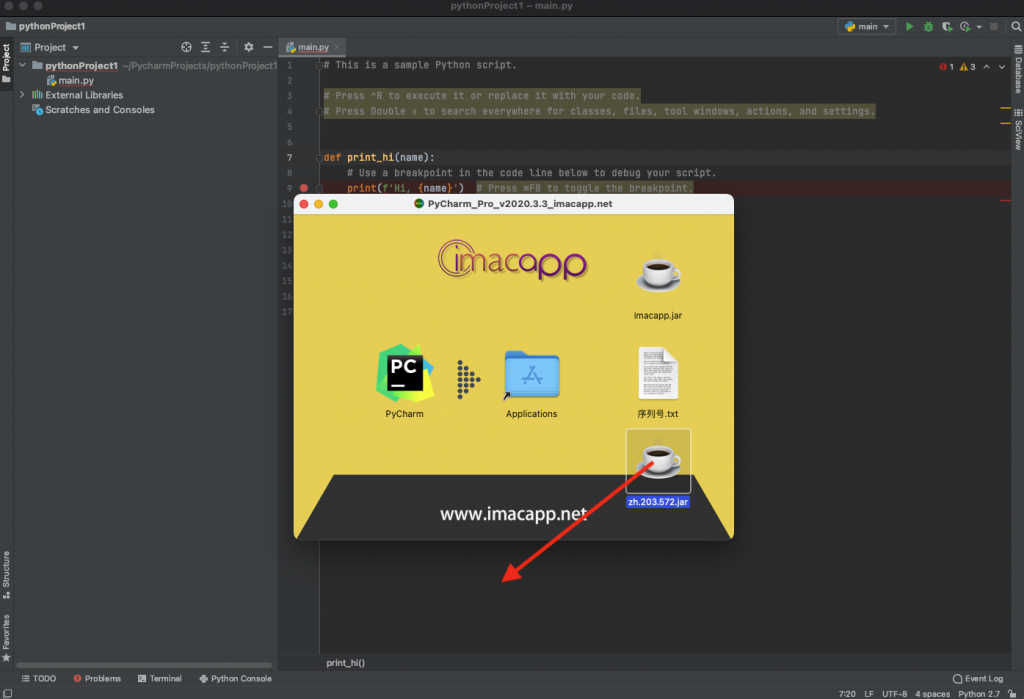Image resolution: width=1024 pixels, height=699 pixels.
Task: Expand the External Libraries node
Action: coord(23,95)
